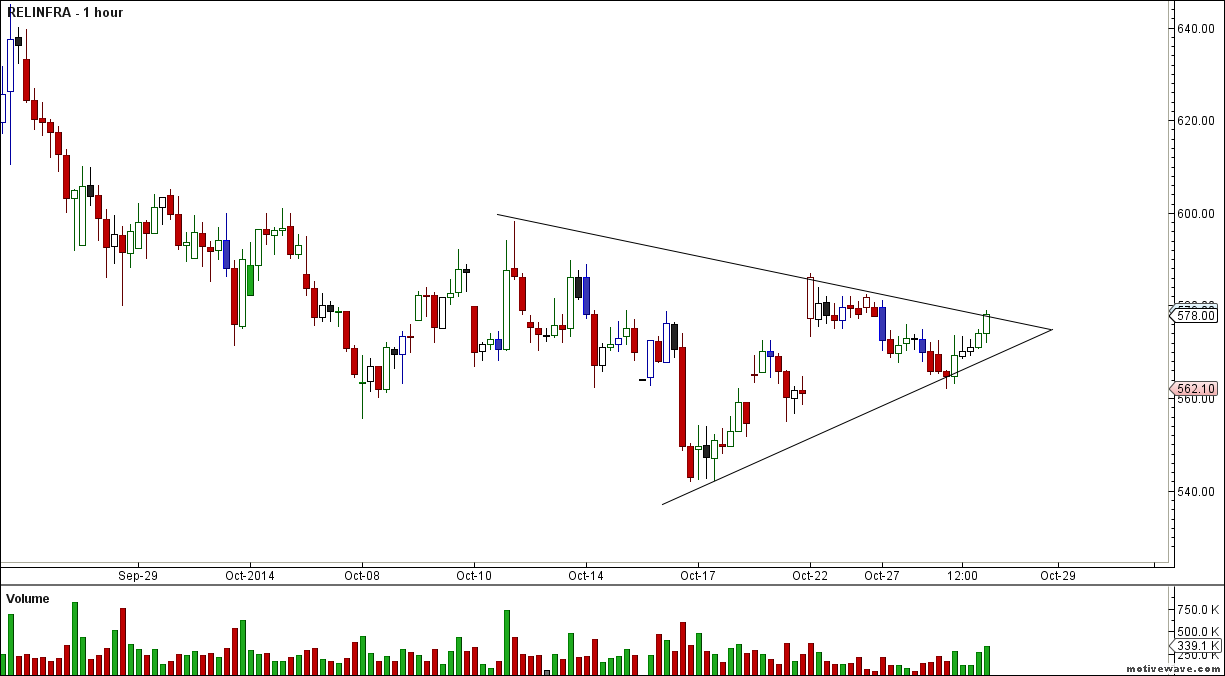Click the Volume panel title
Screen dimensions: 1225x676
pos(27,598)
